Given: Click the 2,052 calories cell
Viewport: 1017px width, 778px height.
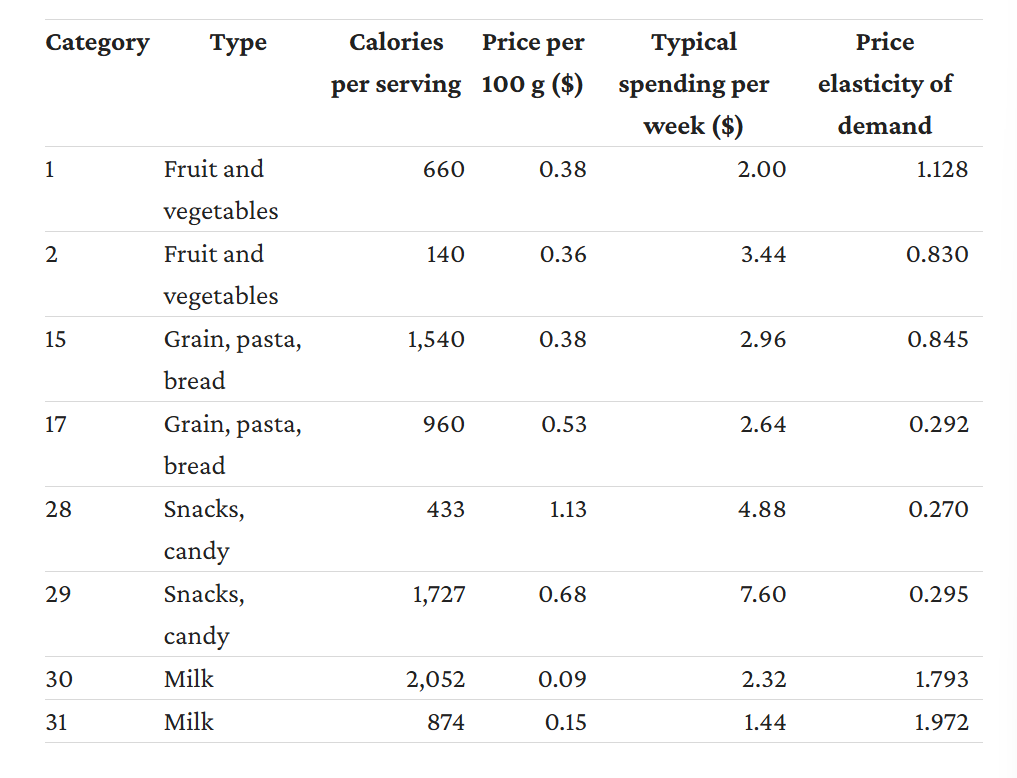Looking at the screenshot, I should pos(435,679).
